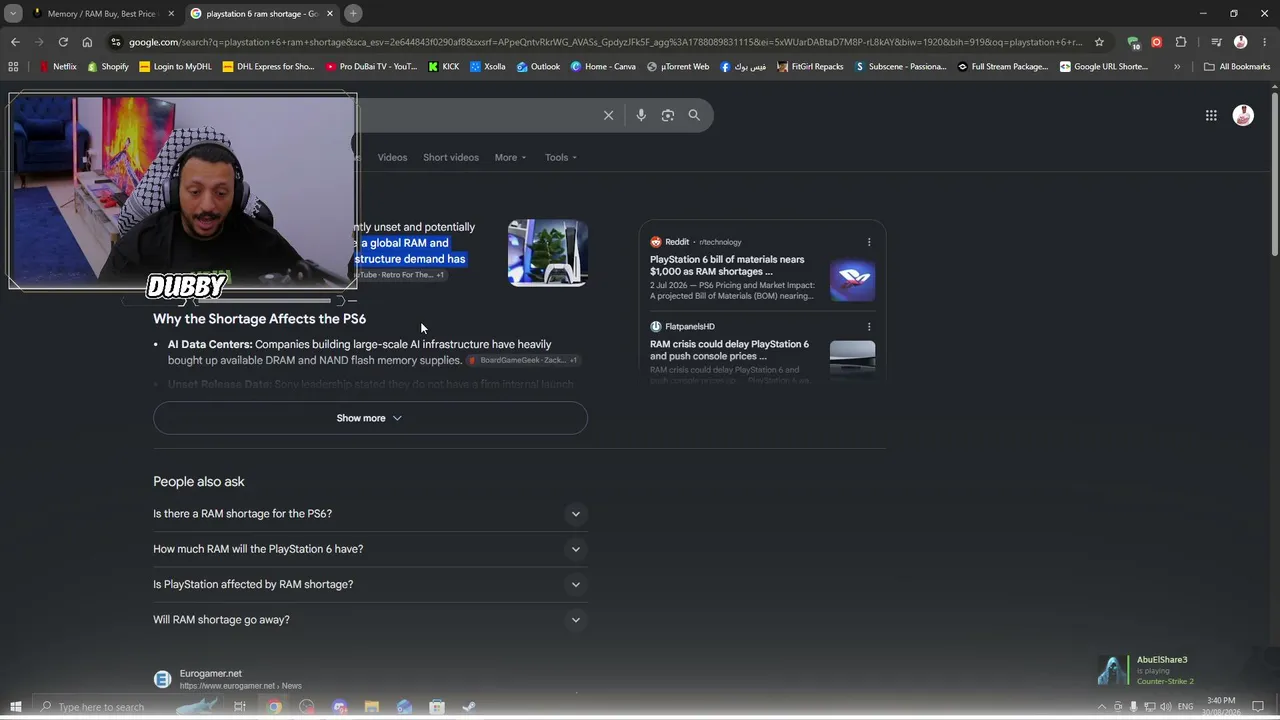The width and height of the screenshot is (1280, 720).
Task: Expand 'Is PlayStation affected by RAM shortage?'
Action: pos(370,584)
